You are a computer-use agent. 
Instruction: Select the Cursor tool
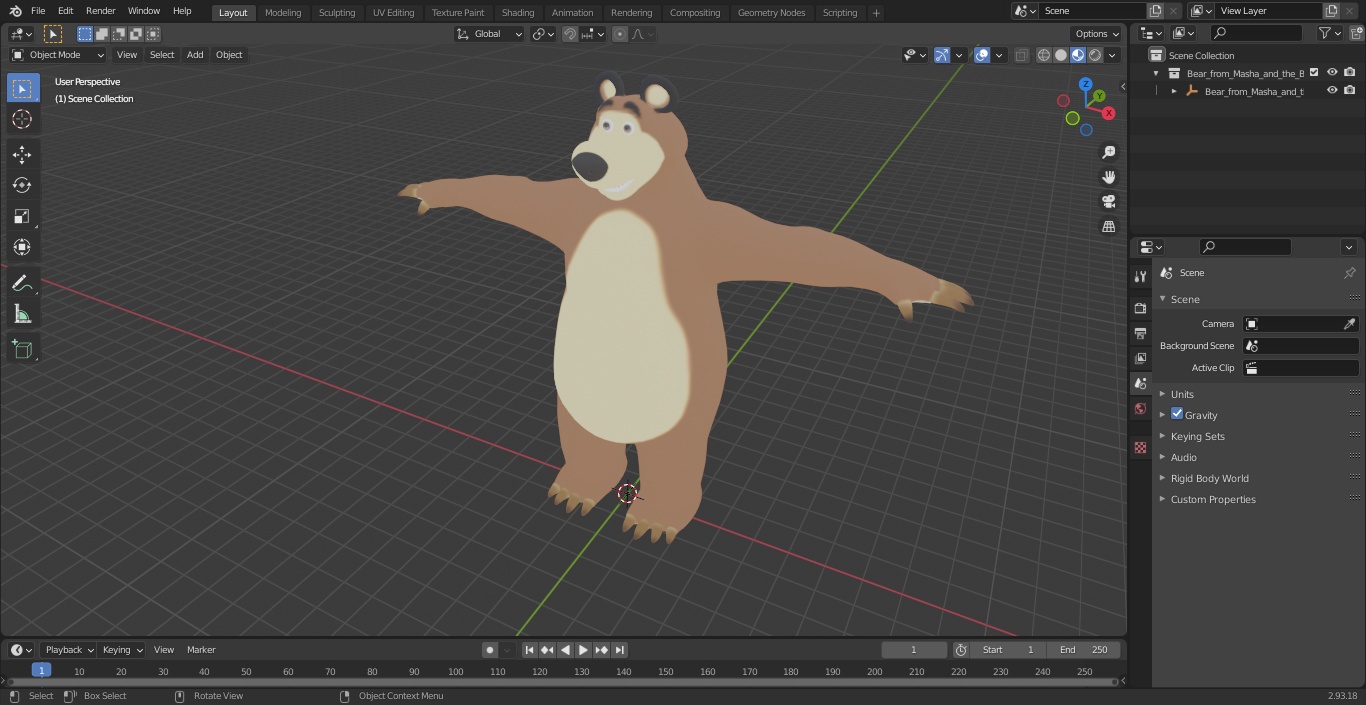[x=22, y=119]
